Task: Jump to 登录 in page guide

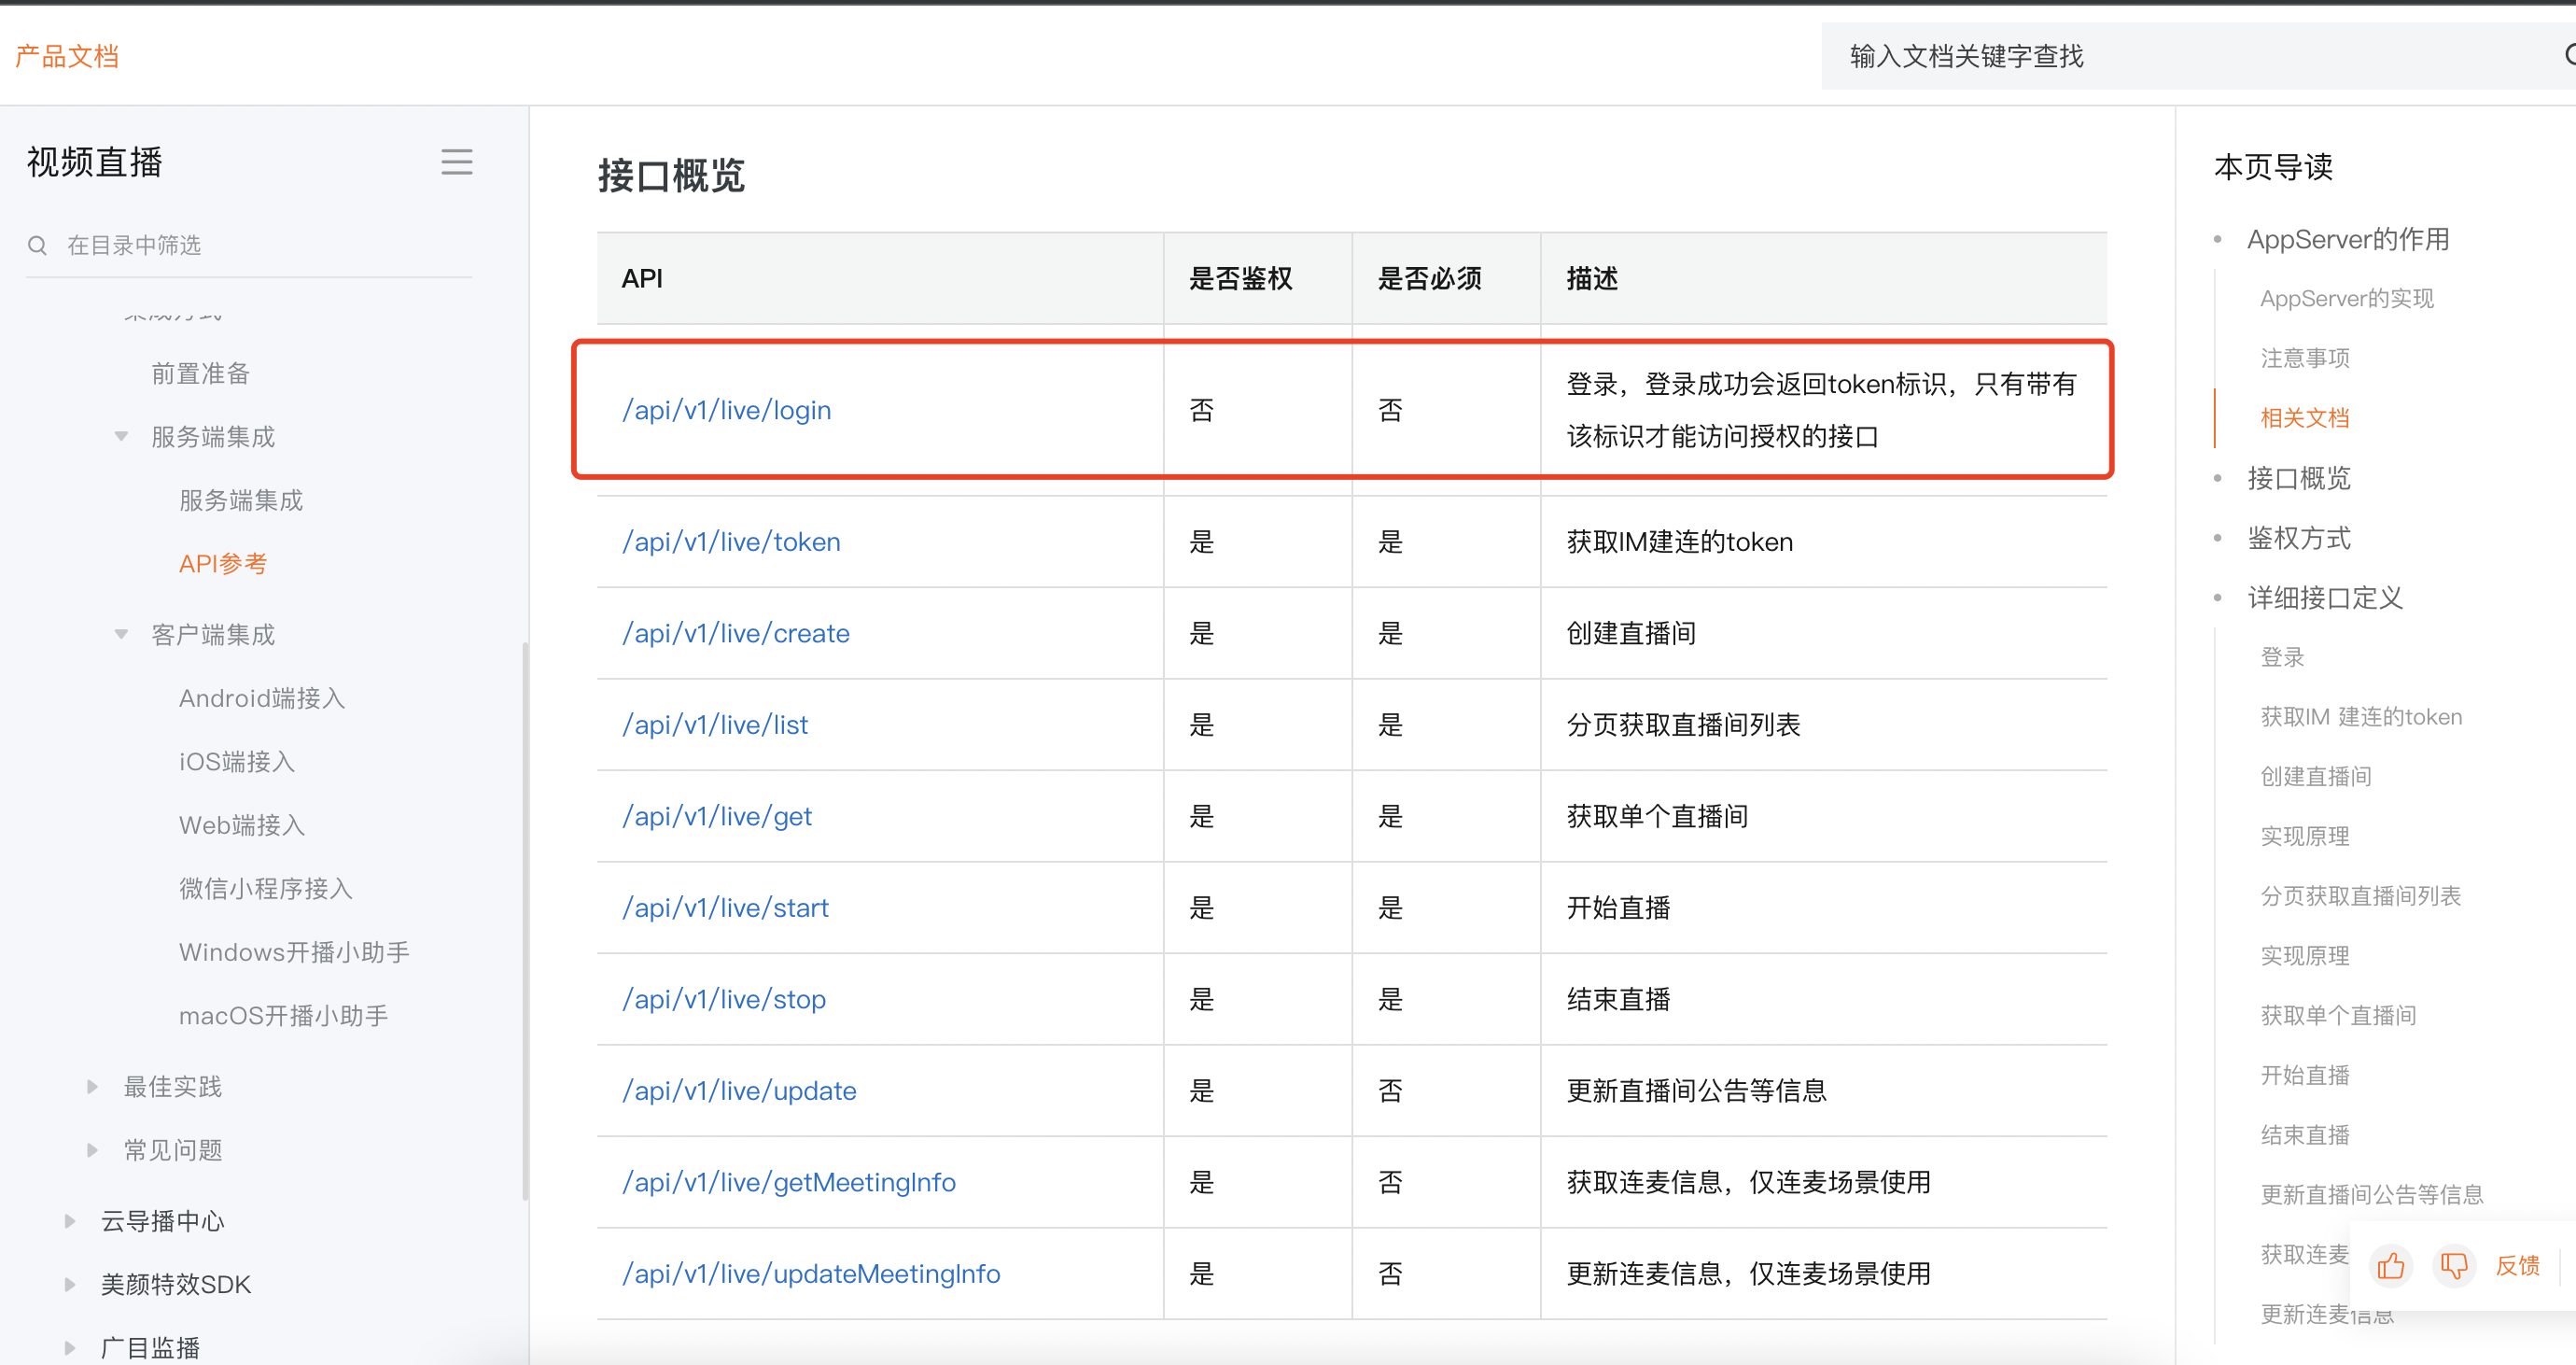Action: click(2282, 657)
